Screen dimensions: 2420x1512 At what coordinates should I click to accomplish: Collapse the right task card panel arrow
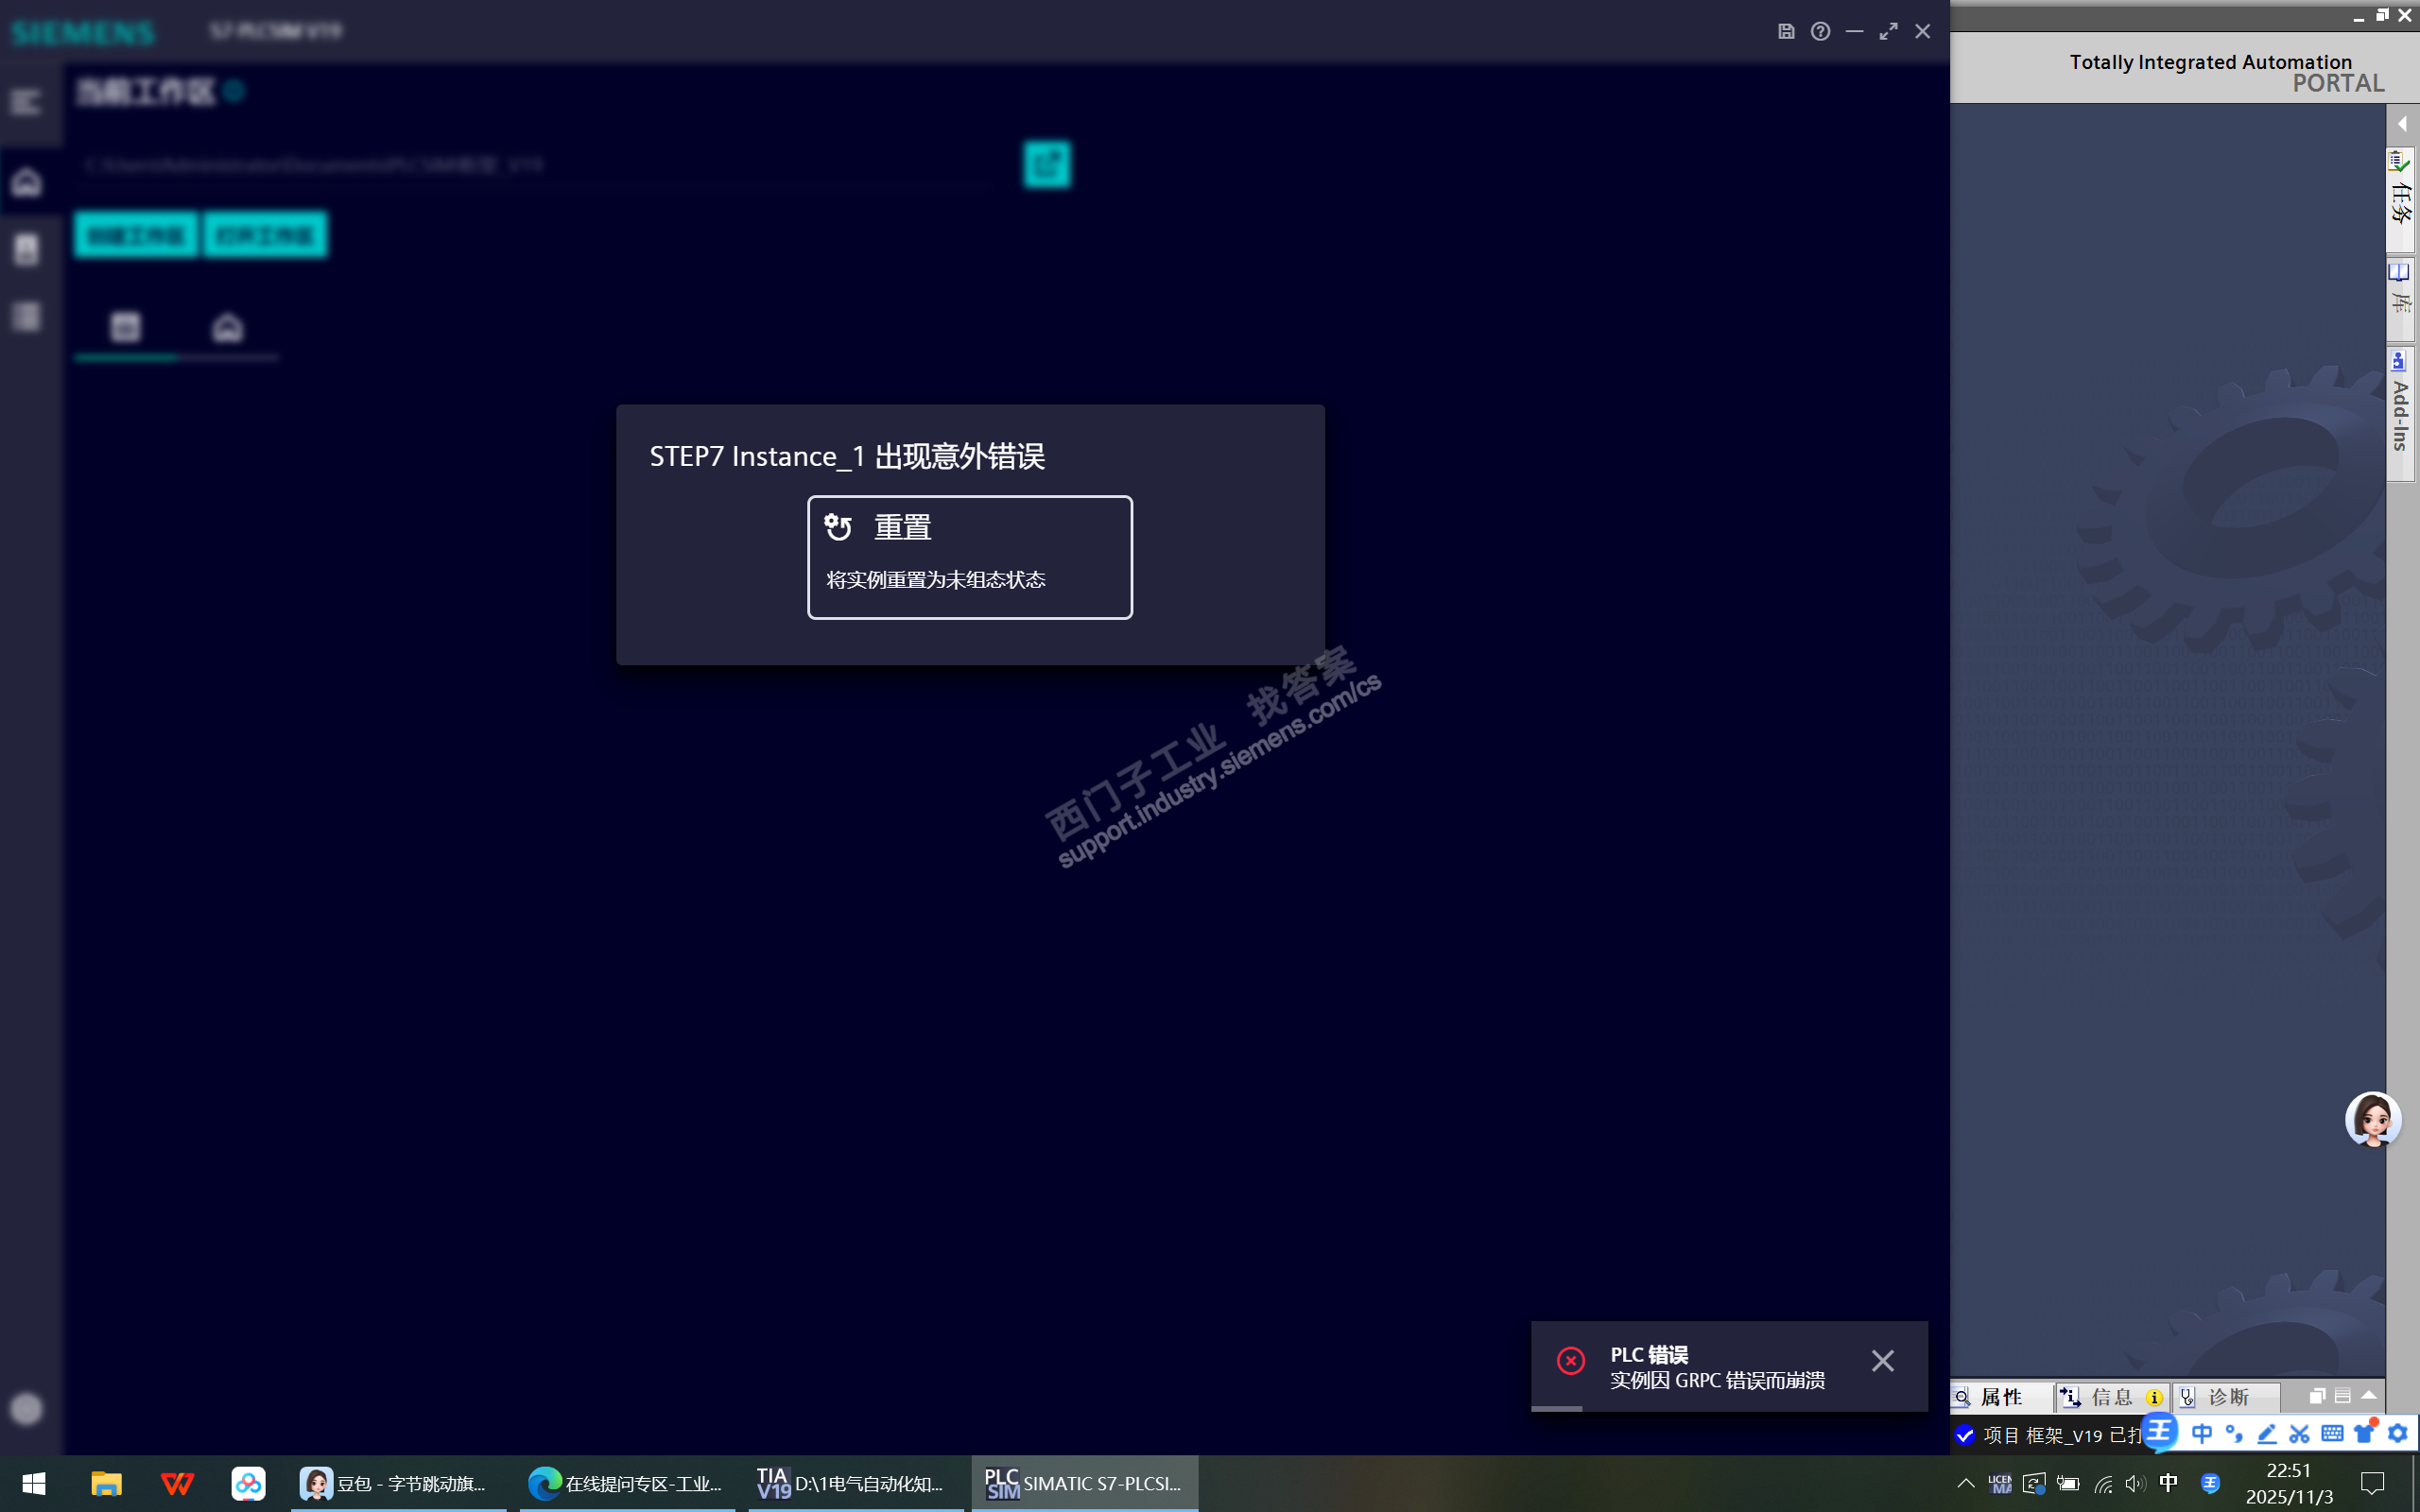pos(2401,124)
